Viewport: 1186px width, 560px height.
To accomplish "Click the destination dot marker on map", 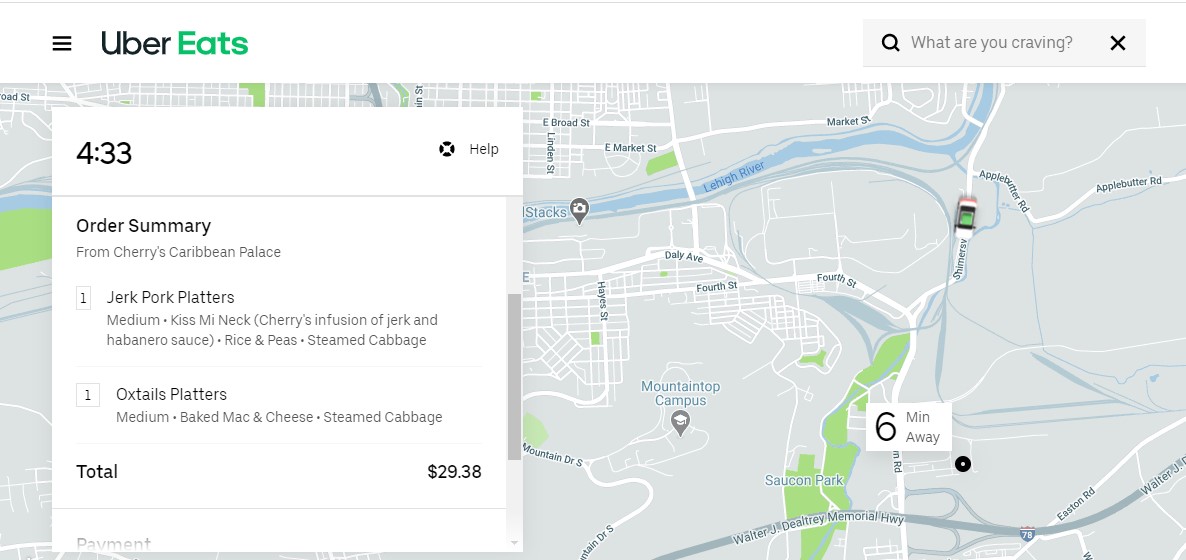I will 963,464.
